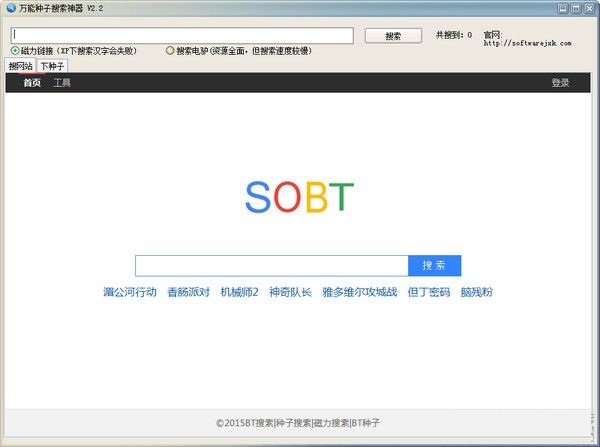The width and height of the screenshot is (600, 447).
Task: Open the 香肠派对 suggested search link
Action: coord(188,293)
